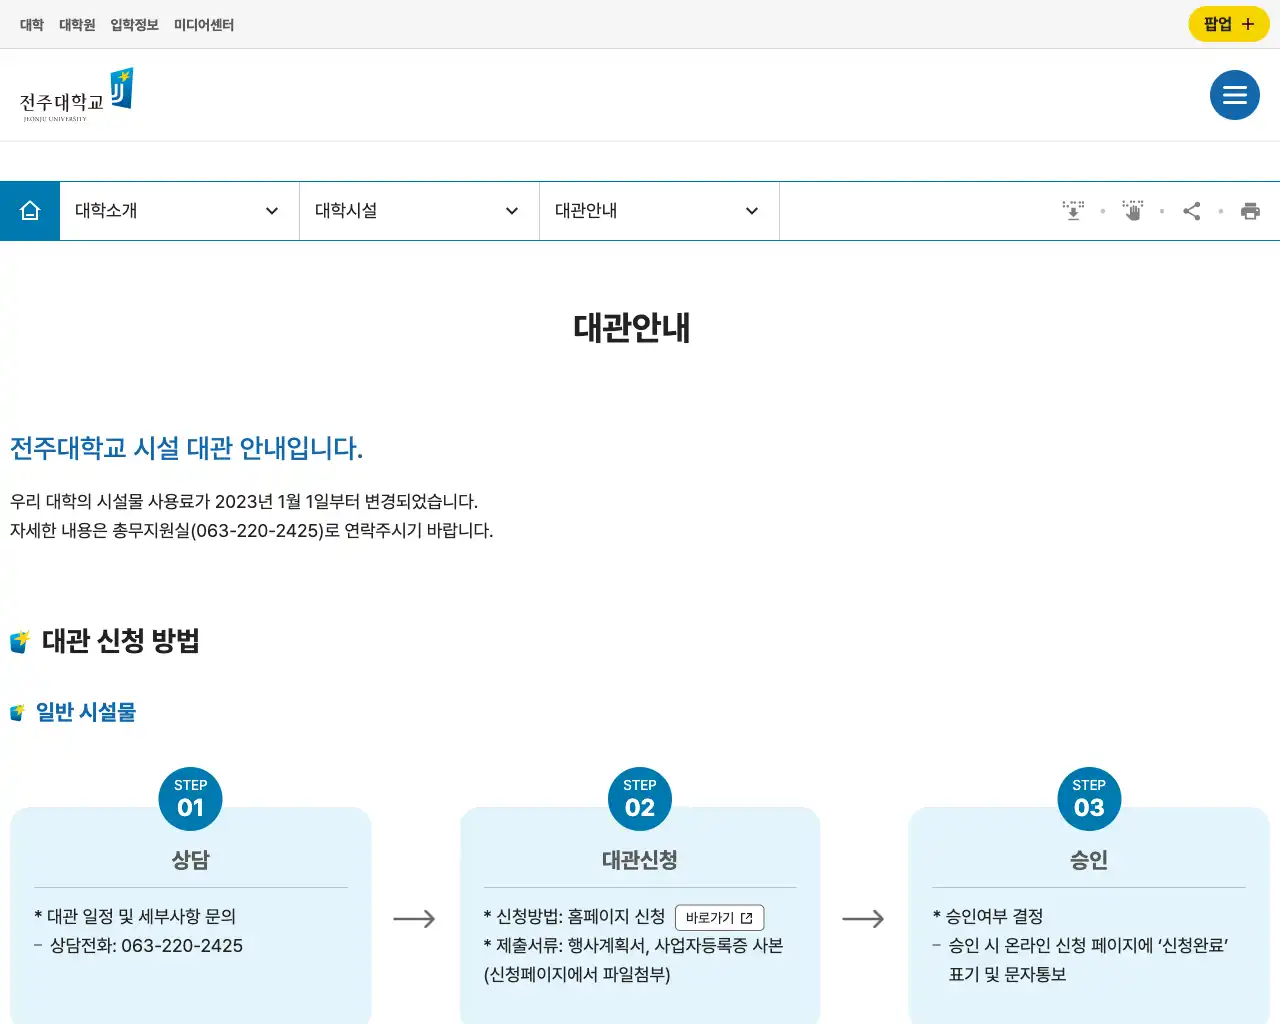Open the 입학정보 top menu link

click(134, 25)
